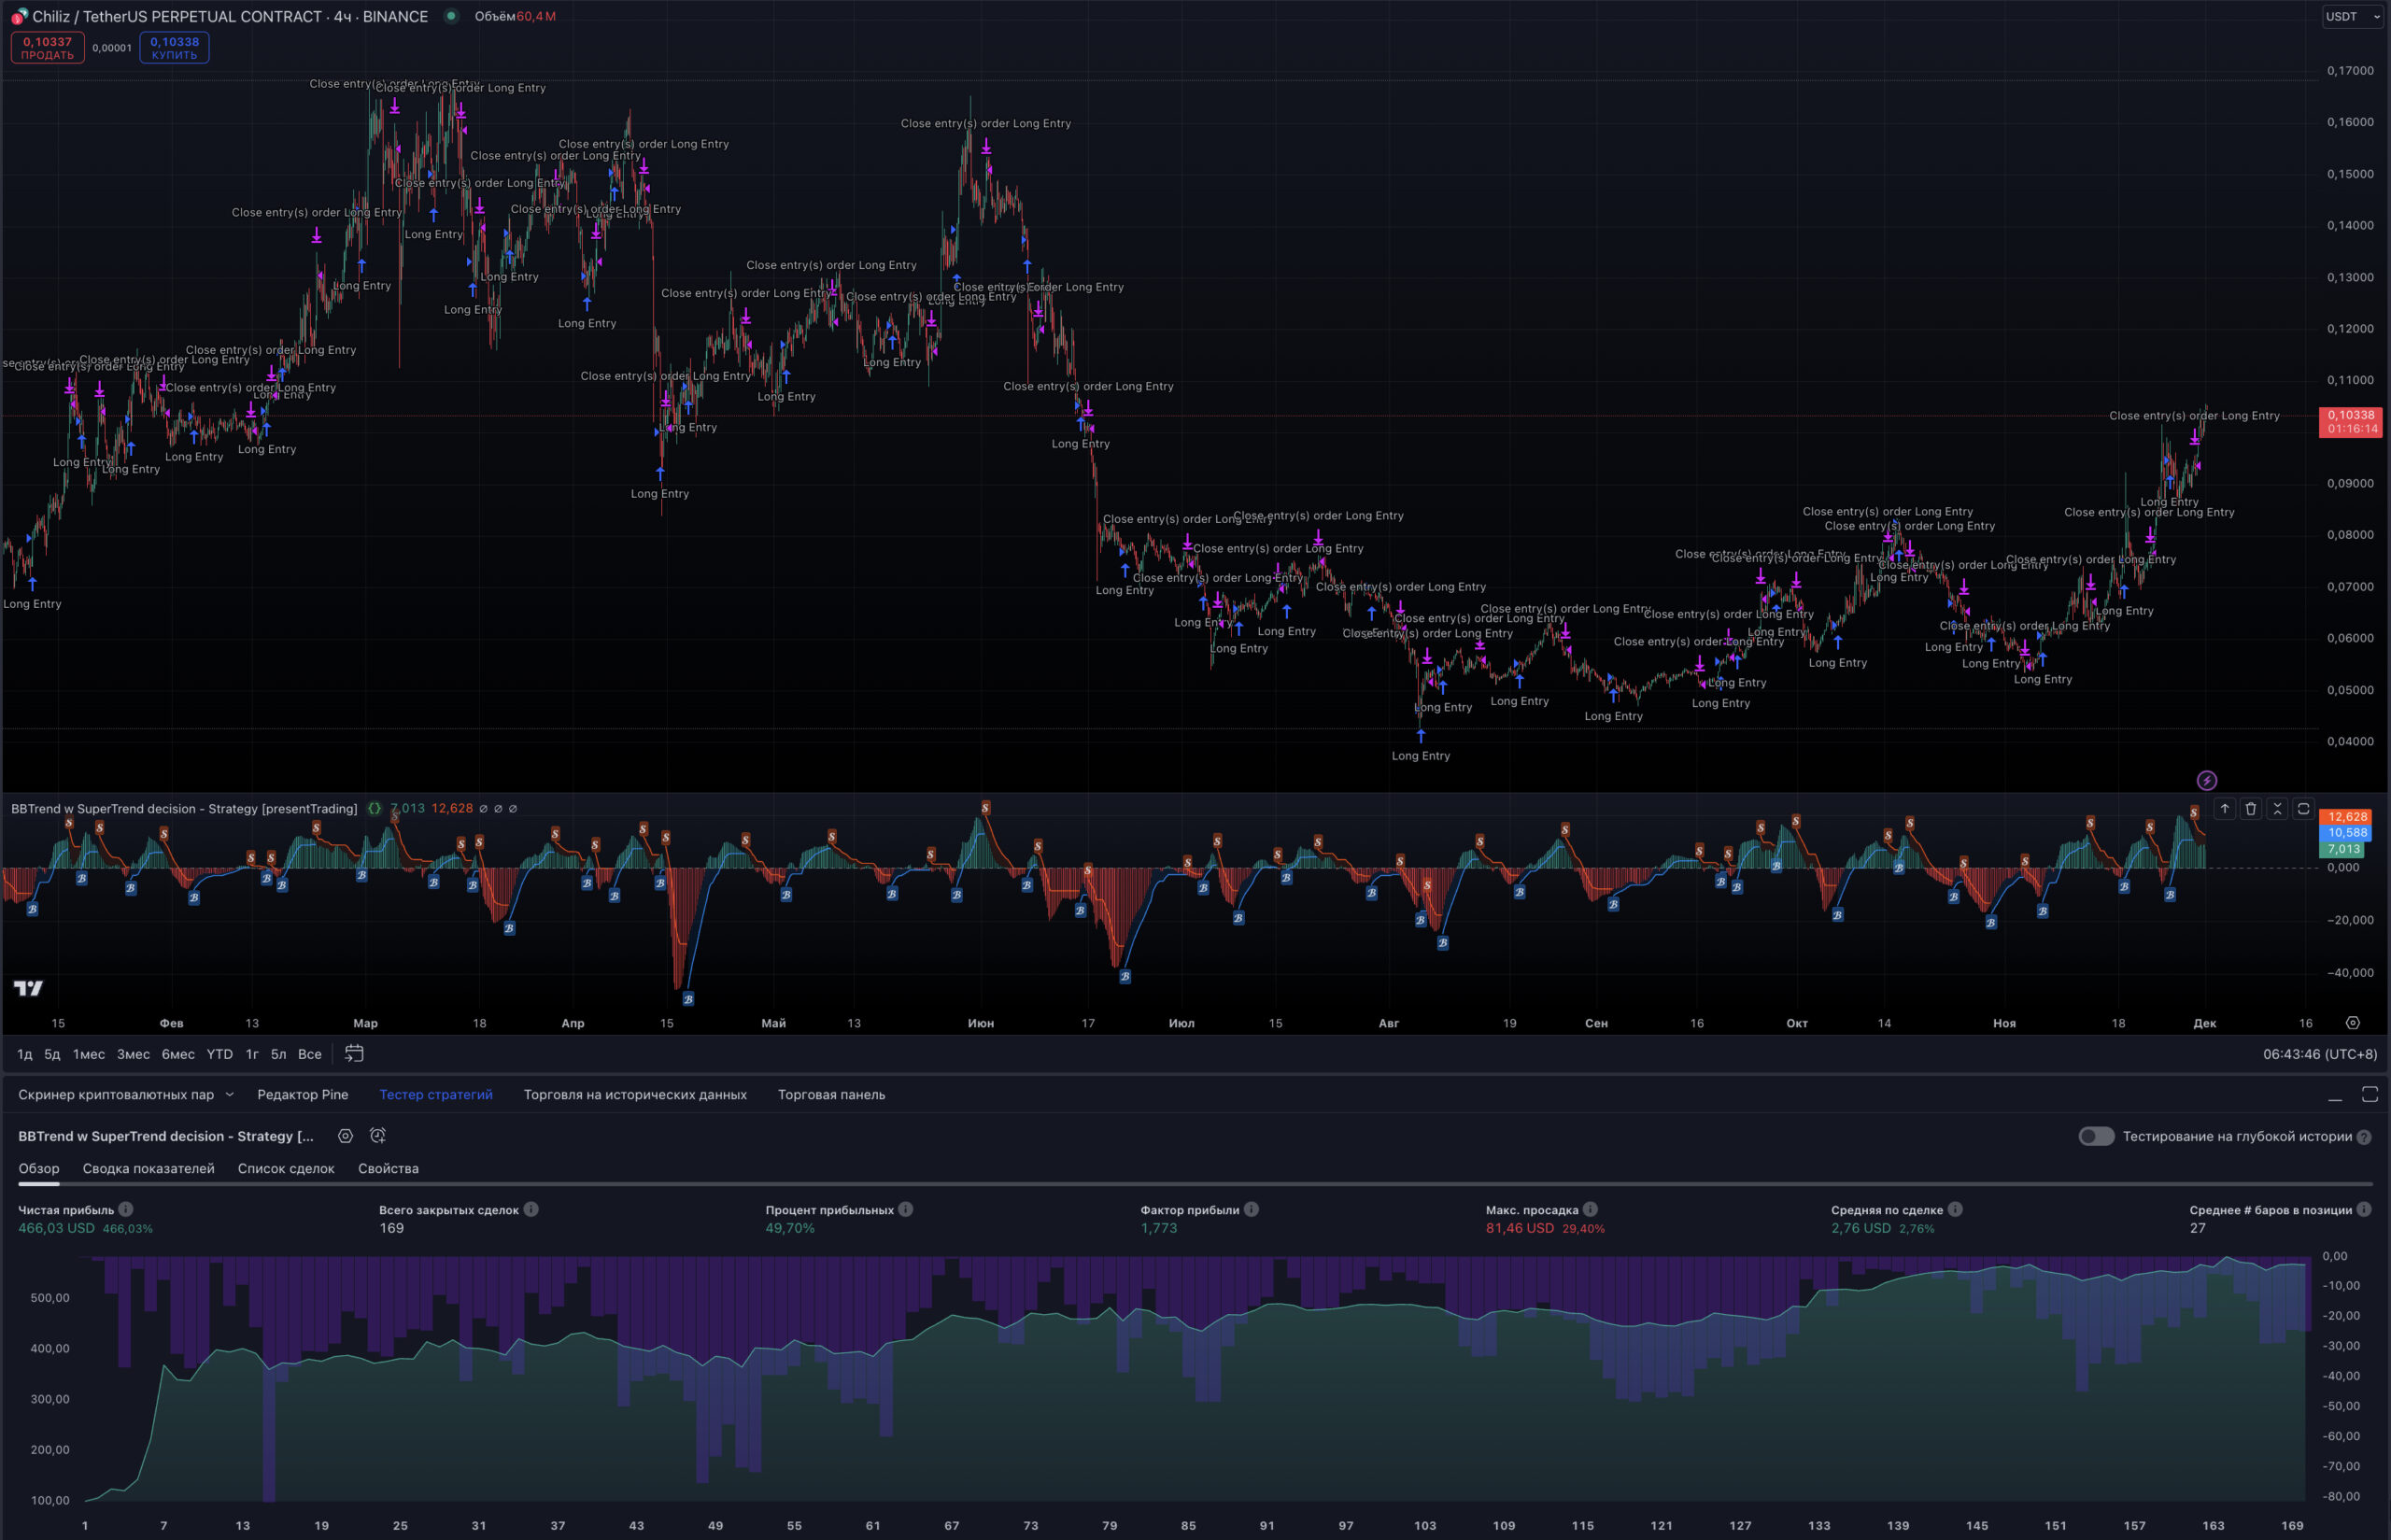2391x1540 pixels.
Task: Add an alert with the alarm-clock icon
Action: (x=378, y=1136)
